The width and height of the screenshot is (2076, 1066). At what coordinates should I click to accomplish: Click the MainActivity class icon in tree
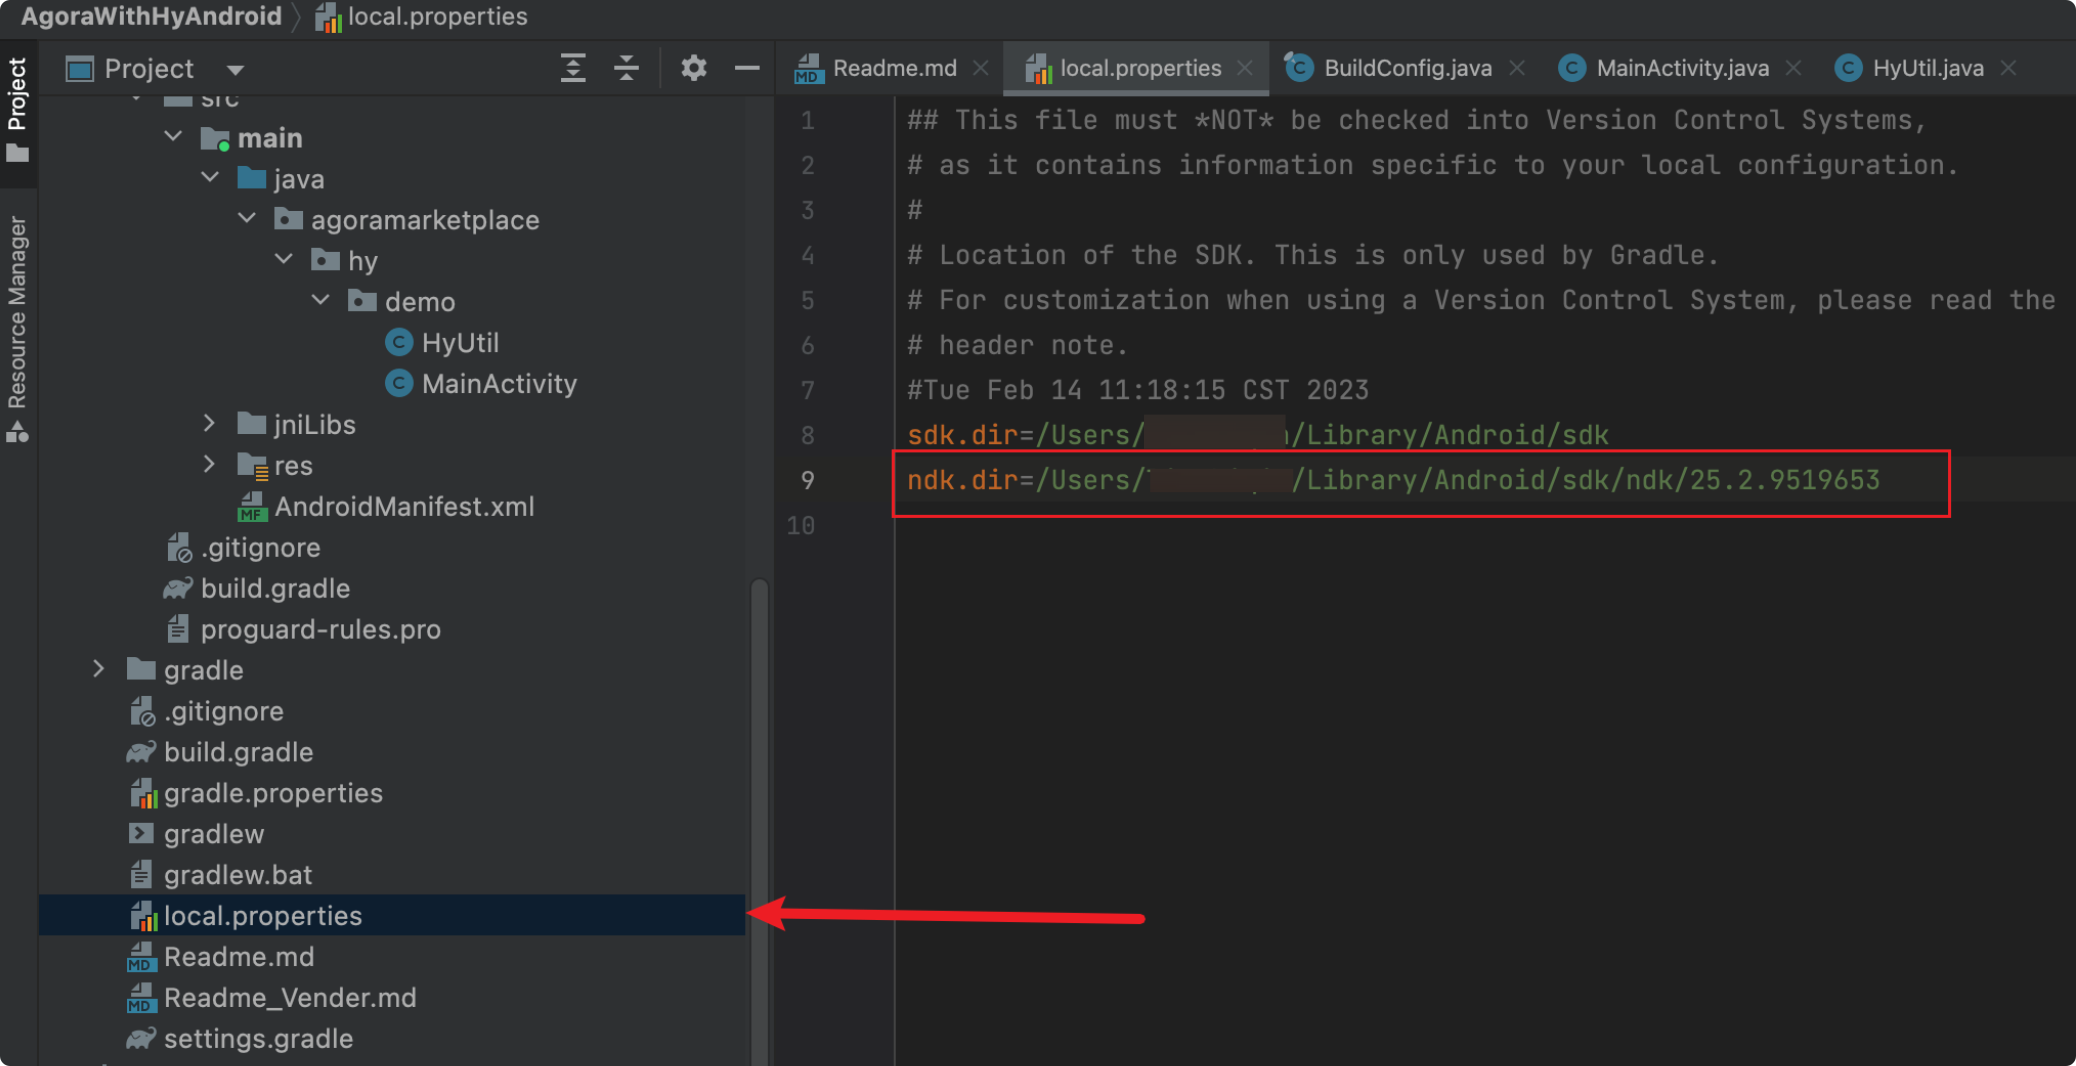point(399,384)
